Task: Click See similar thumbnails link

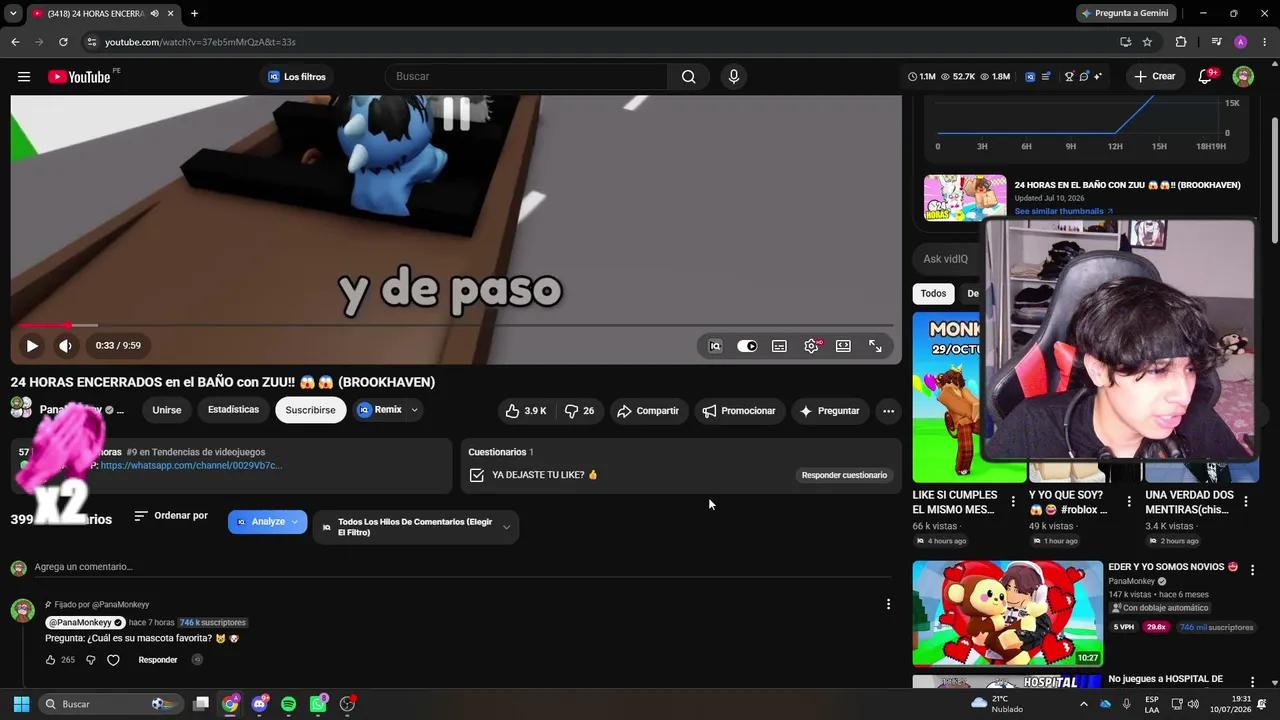Action: point(1064,211)
